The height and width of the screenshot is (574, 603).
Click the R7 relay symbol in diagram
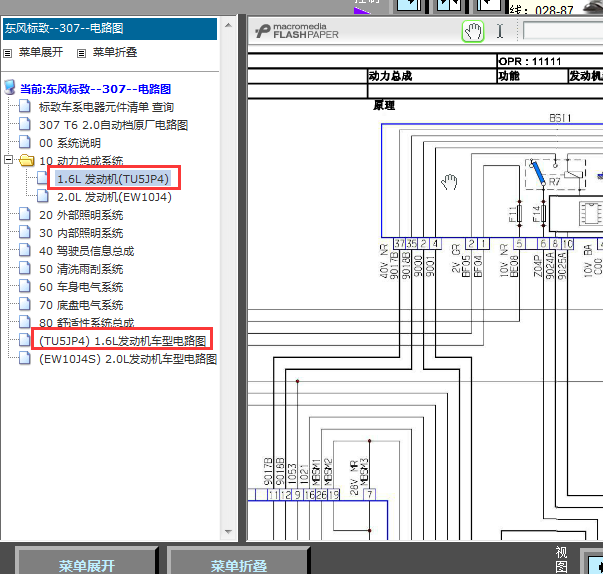[555, 173]
